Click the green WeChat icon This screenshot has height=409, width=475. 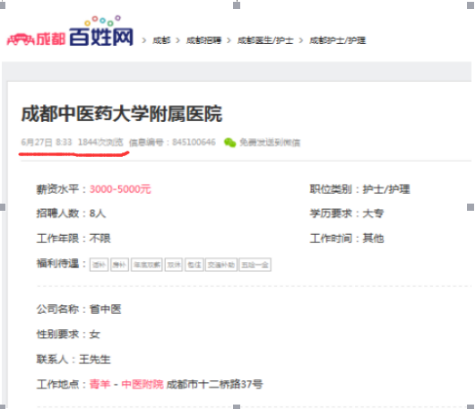tap(230, 143)
